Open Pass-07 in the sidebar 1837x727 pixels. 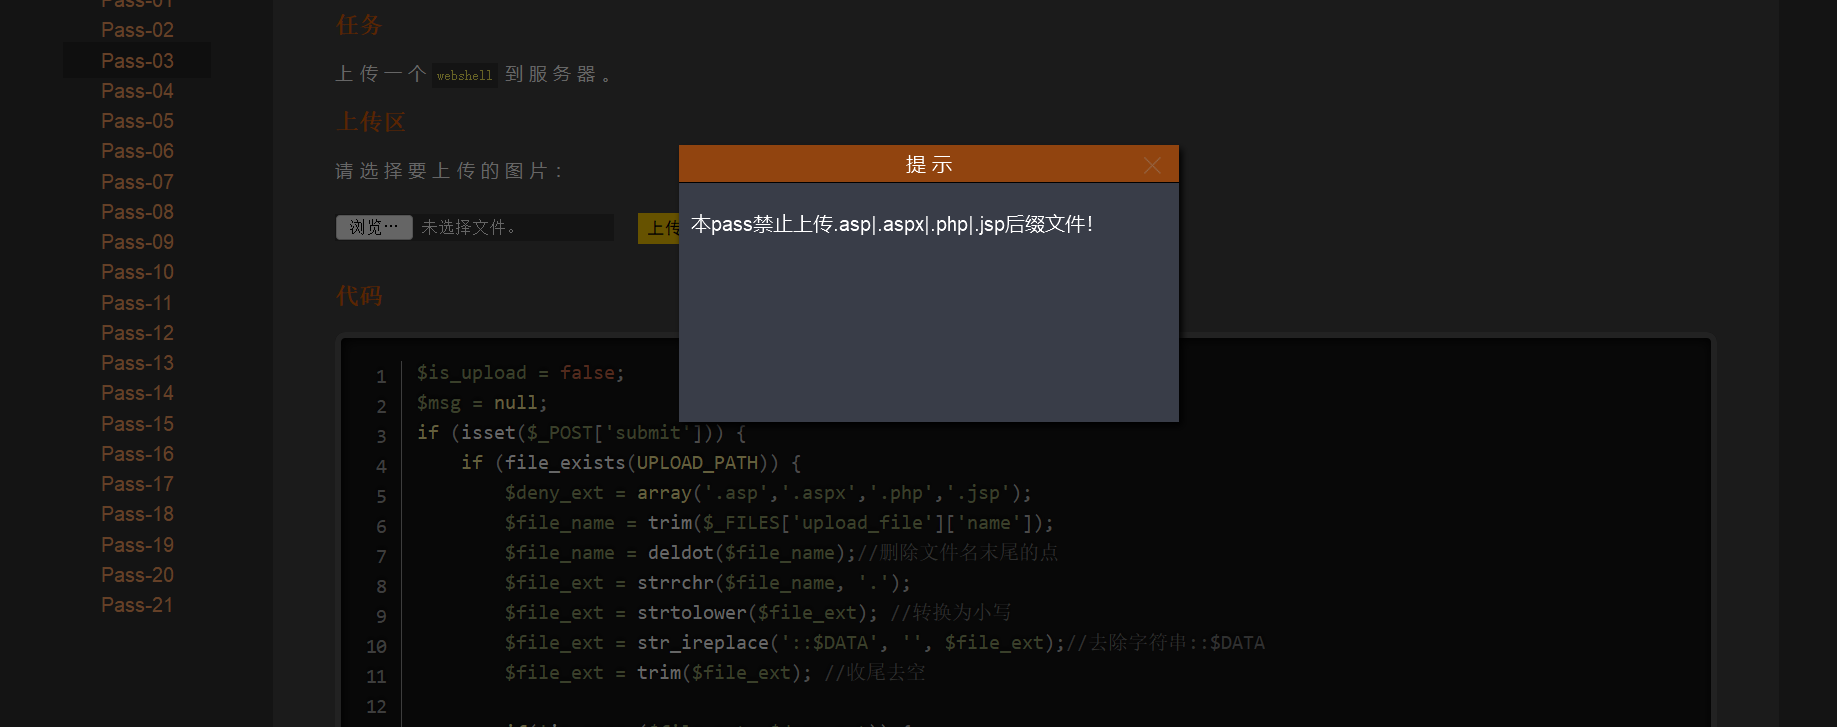137,182
